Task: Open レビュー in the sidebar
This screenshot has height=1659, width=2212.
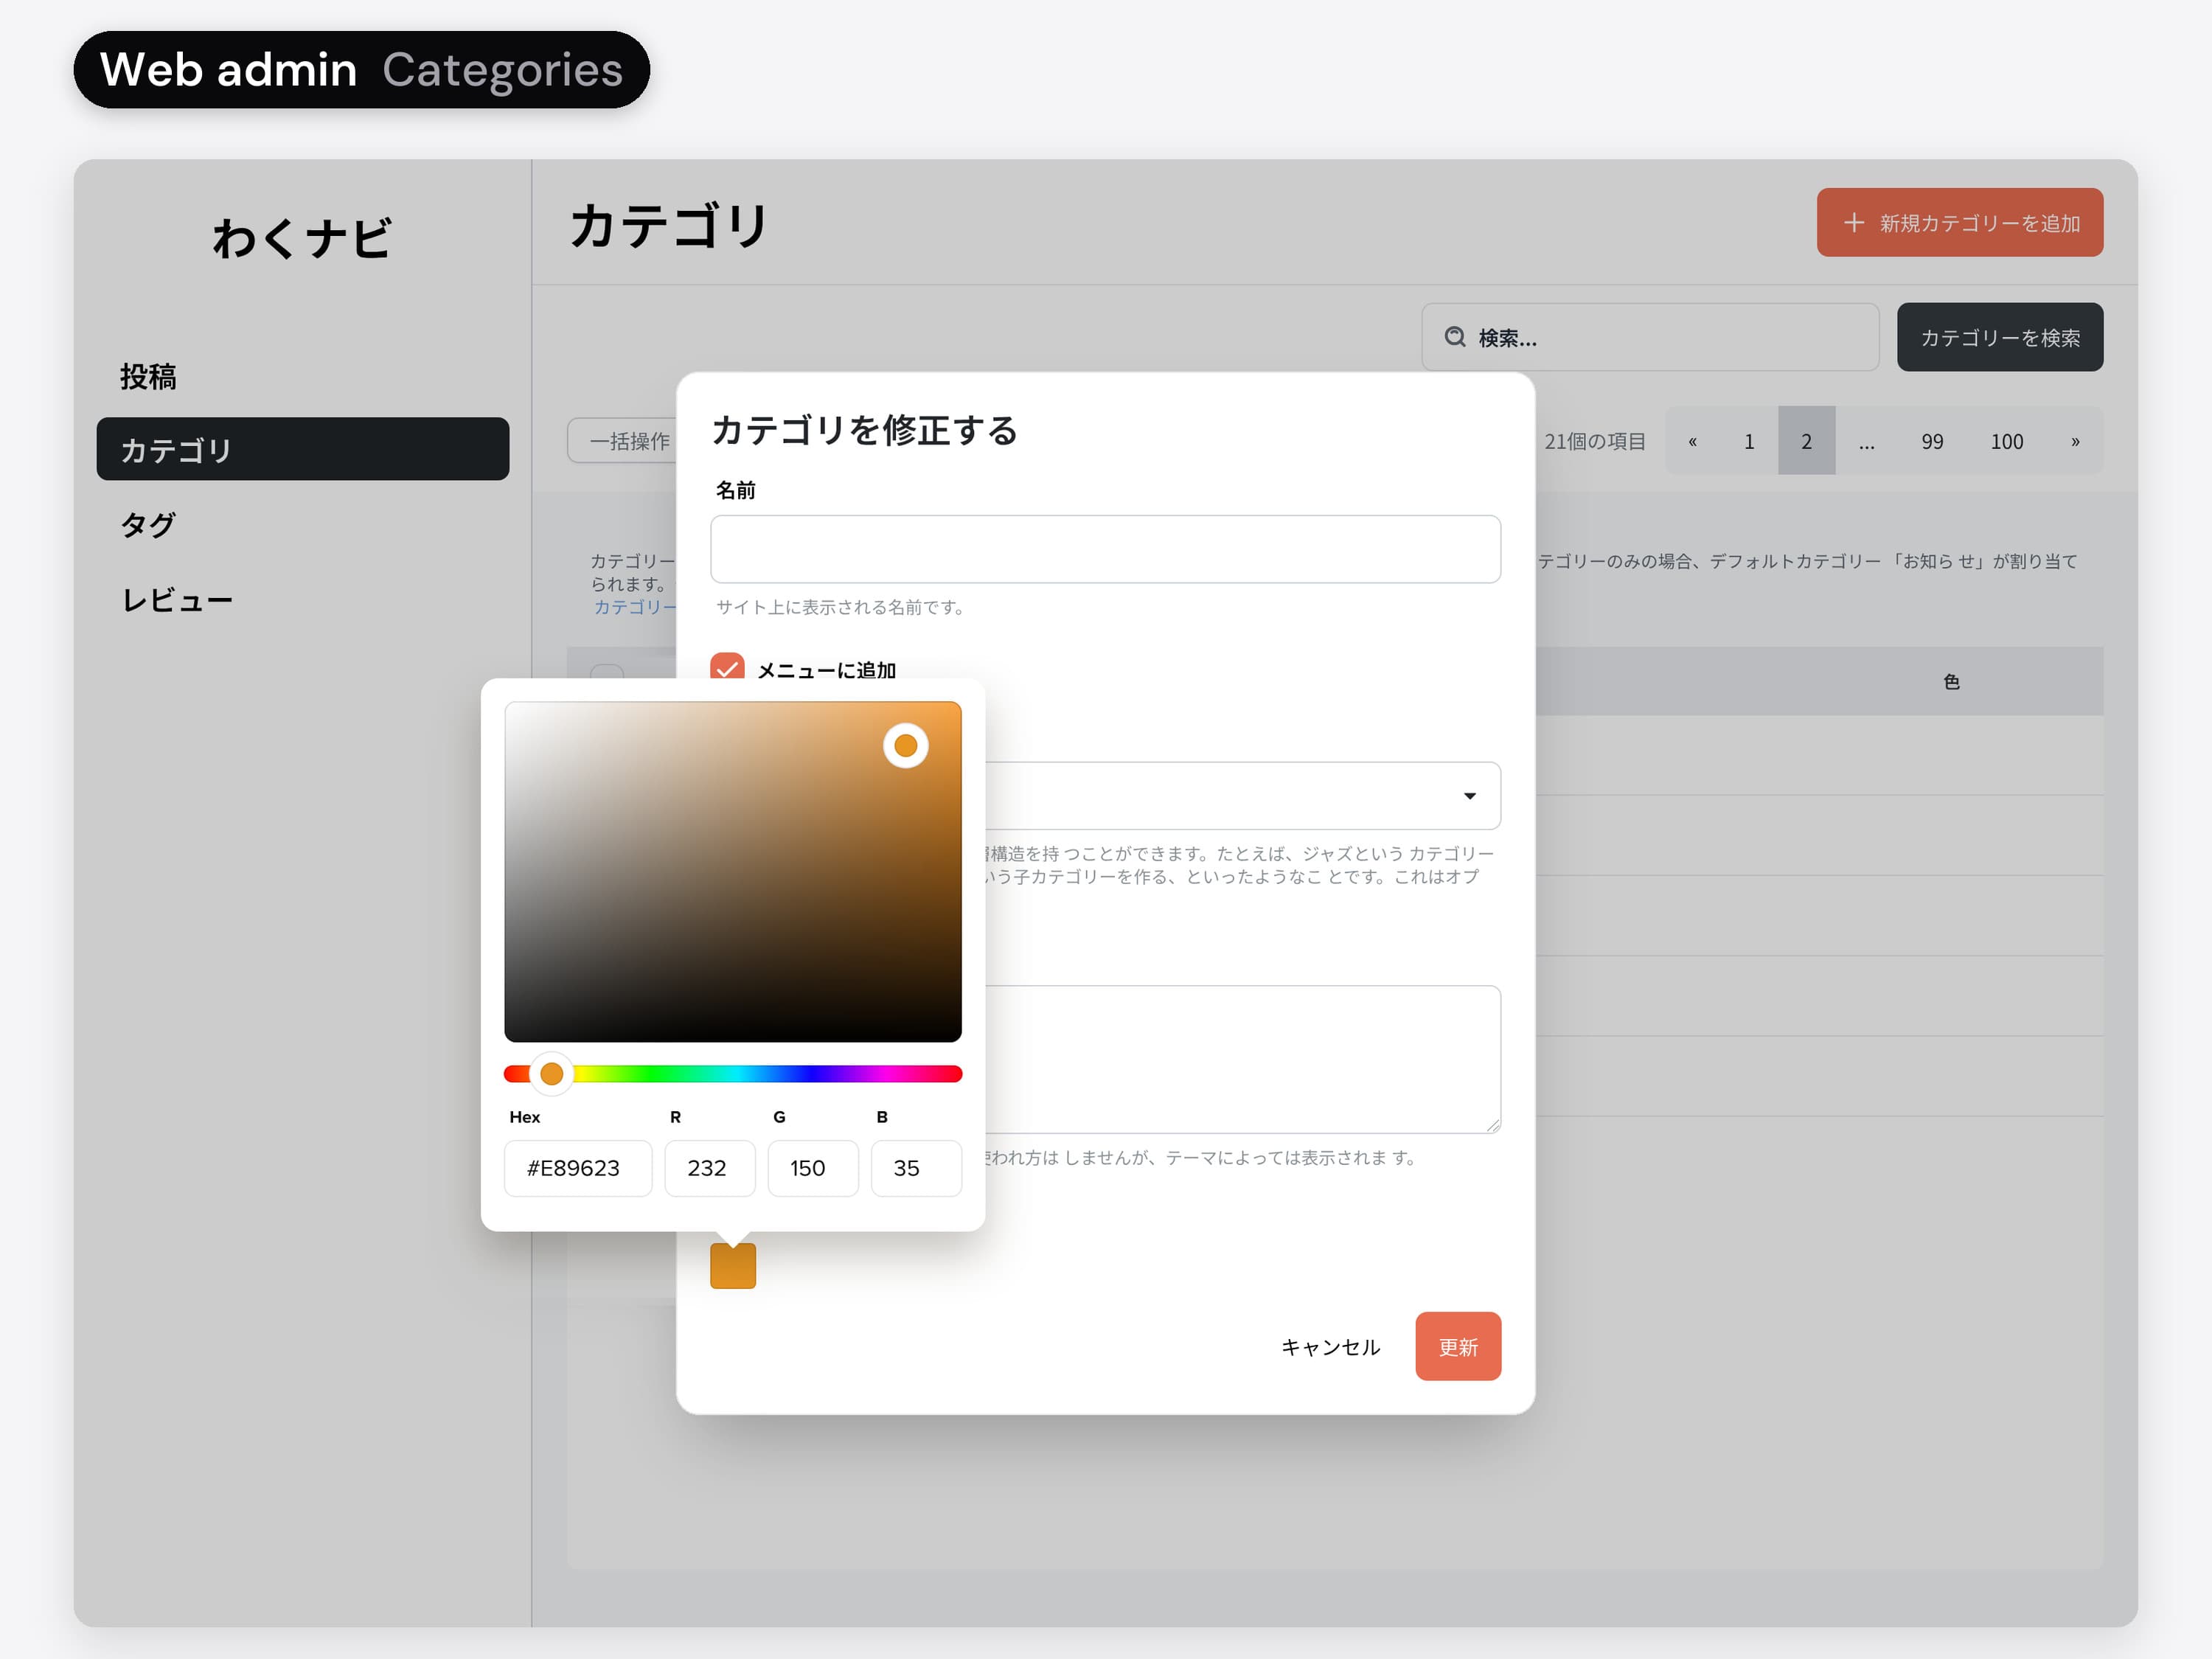Action: click(177, 600)
